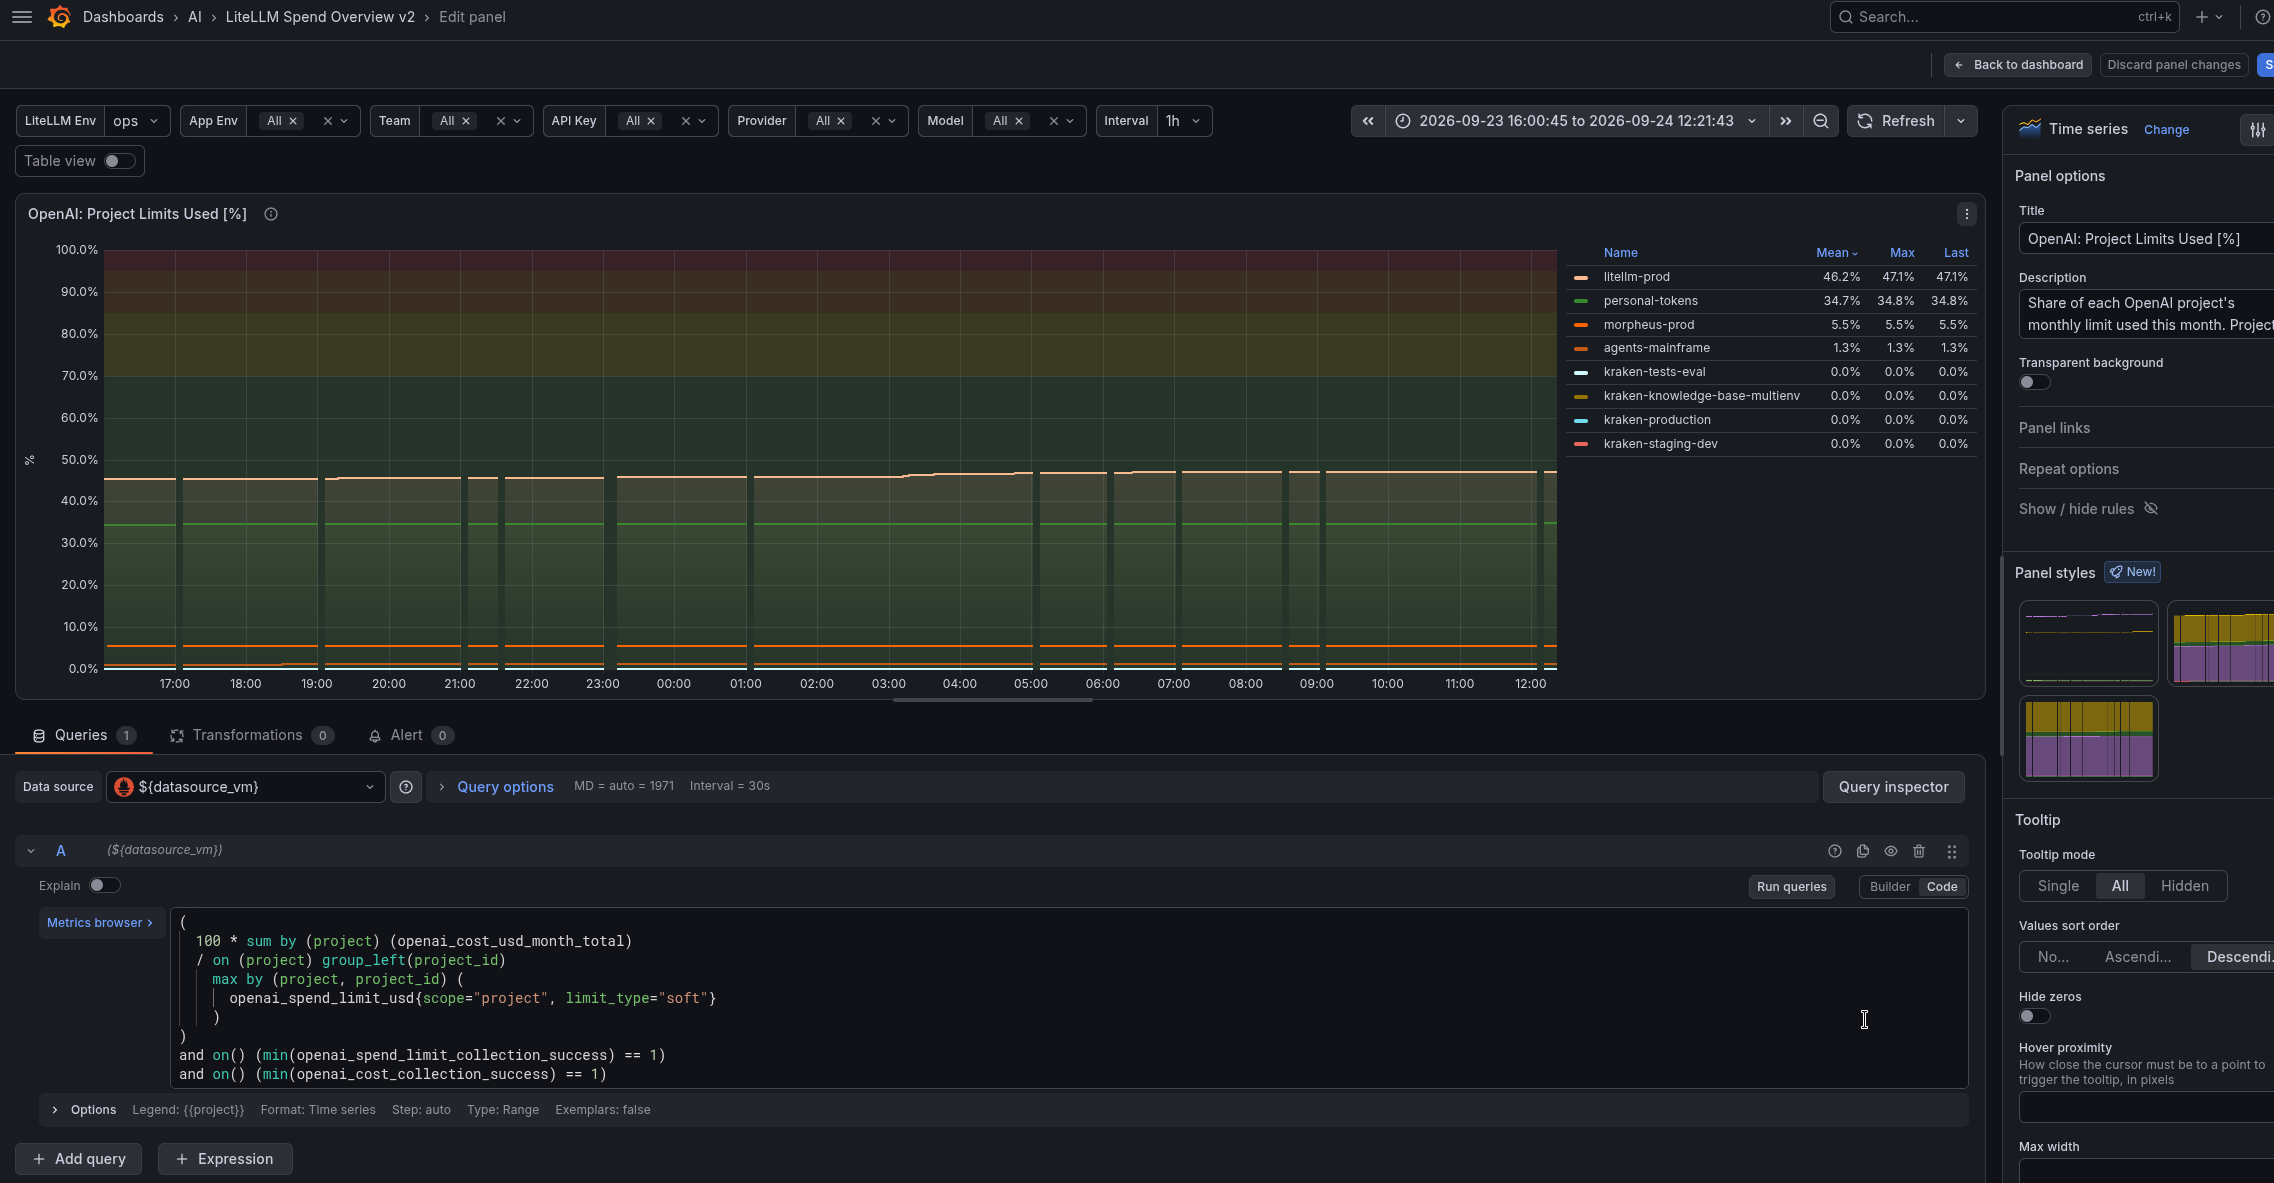
Task: Switch to the Transformations tab
Action: point(251,736)
